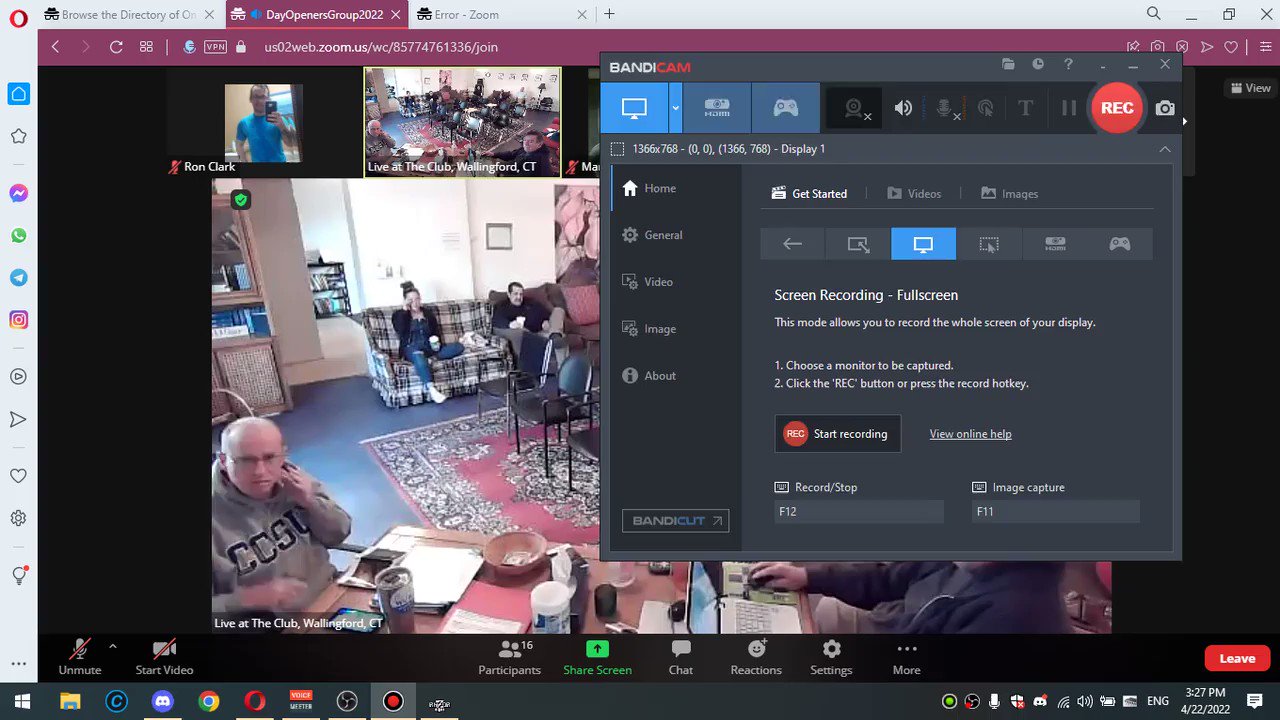Click Share Screen in Zoom

[x=597, y=657]
